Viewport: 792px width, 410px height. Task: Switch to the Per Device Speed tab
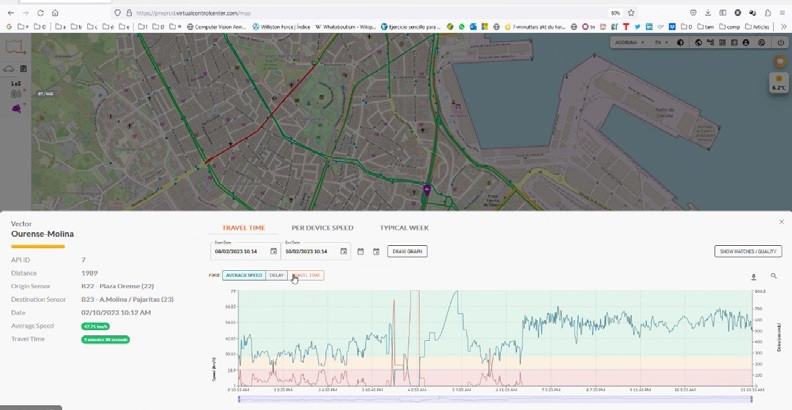pyautogui.click(x=322, y=228)
